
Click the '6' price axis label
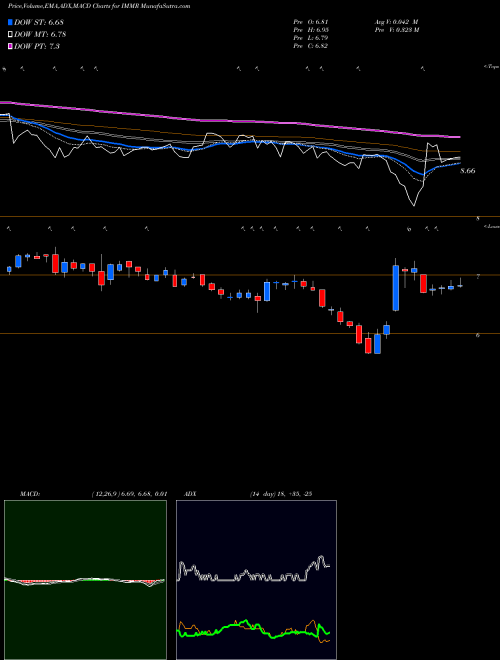(x=478, y=335)
